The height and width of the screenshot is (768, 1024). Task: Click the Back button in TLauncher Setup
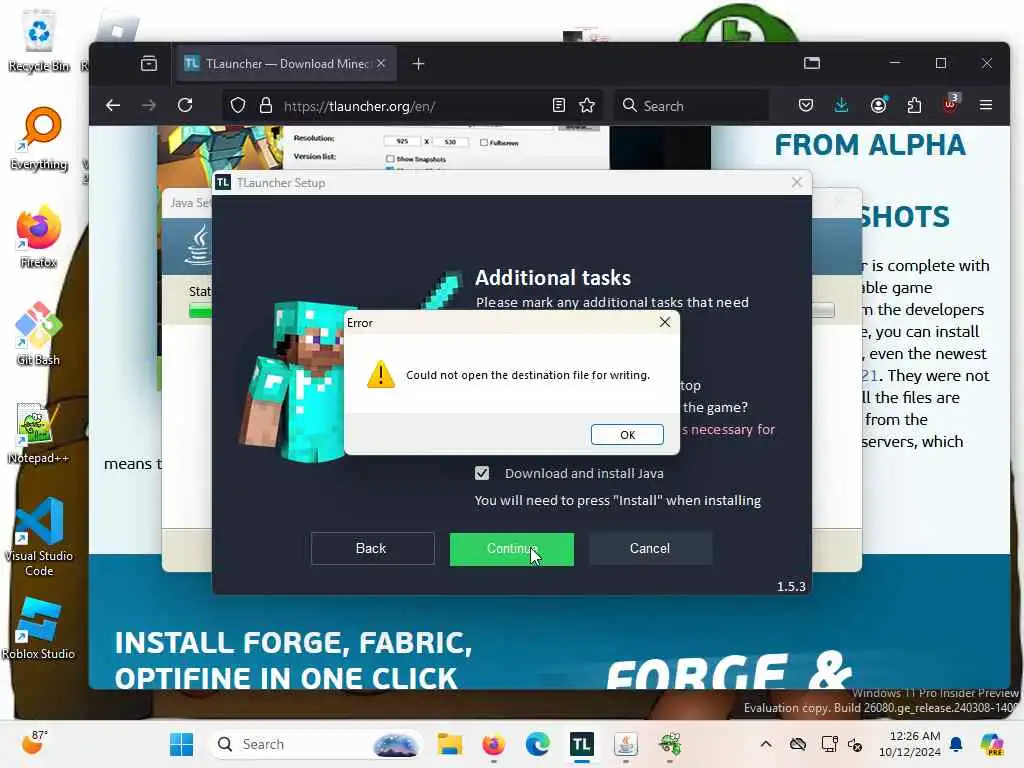[372, 549]
